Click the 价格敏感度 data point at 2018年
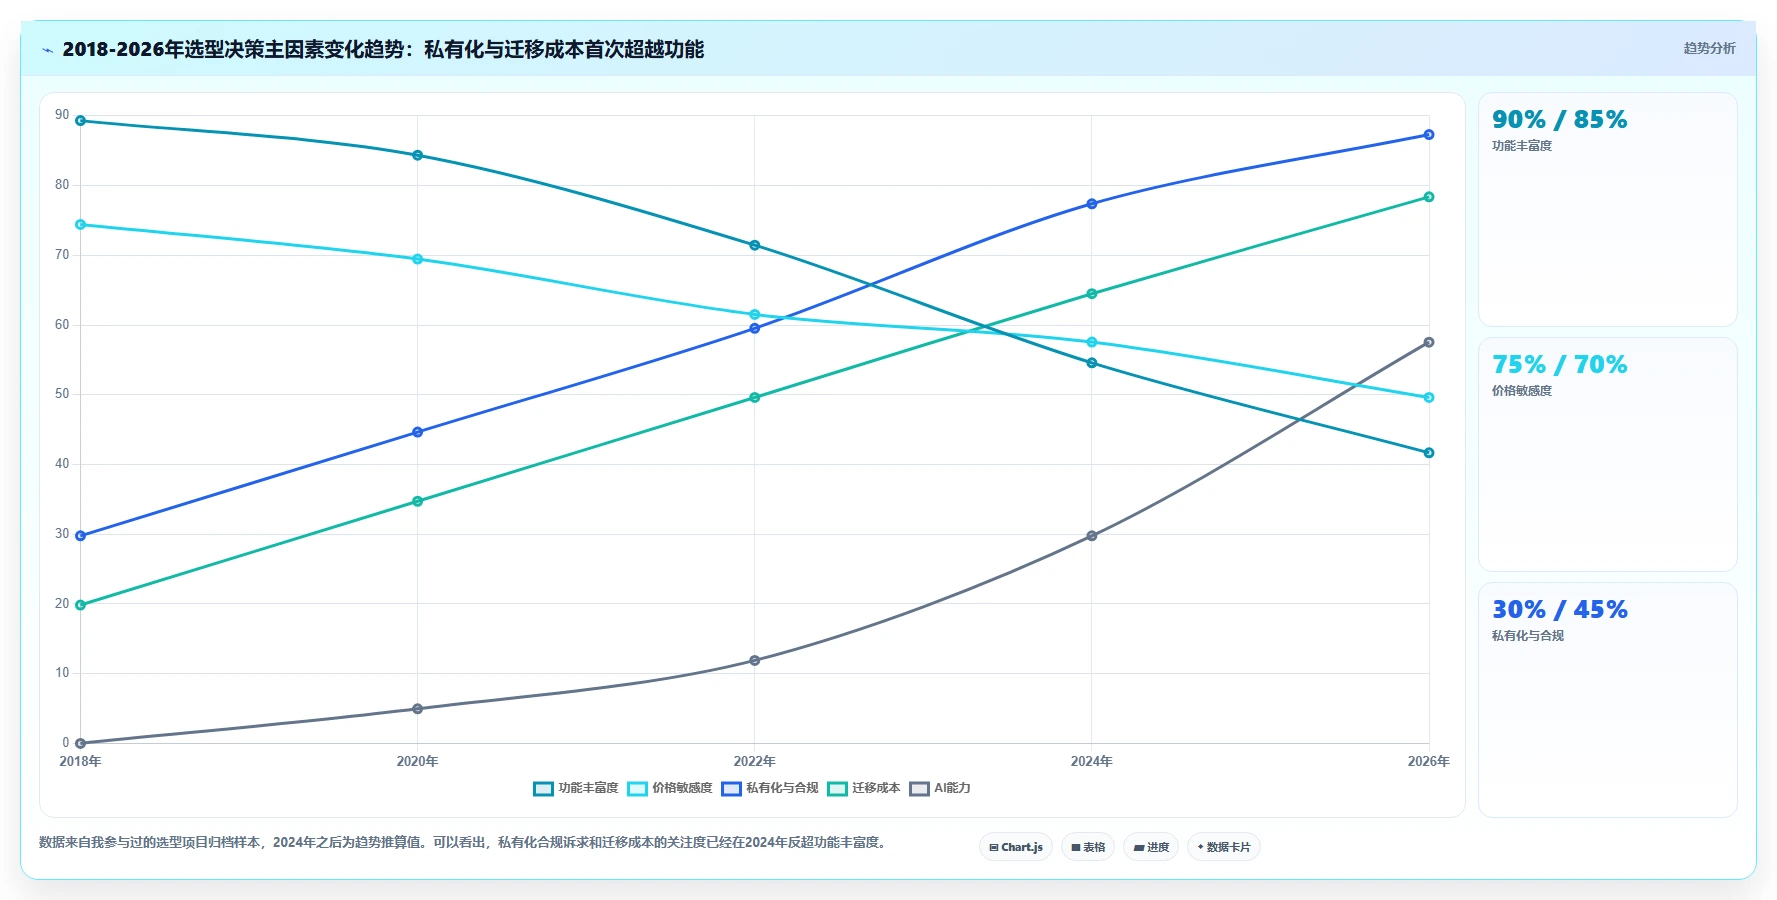This screenshot has height=900, width=1777. point(81,225)
